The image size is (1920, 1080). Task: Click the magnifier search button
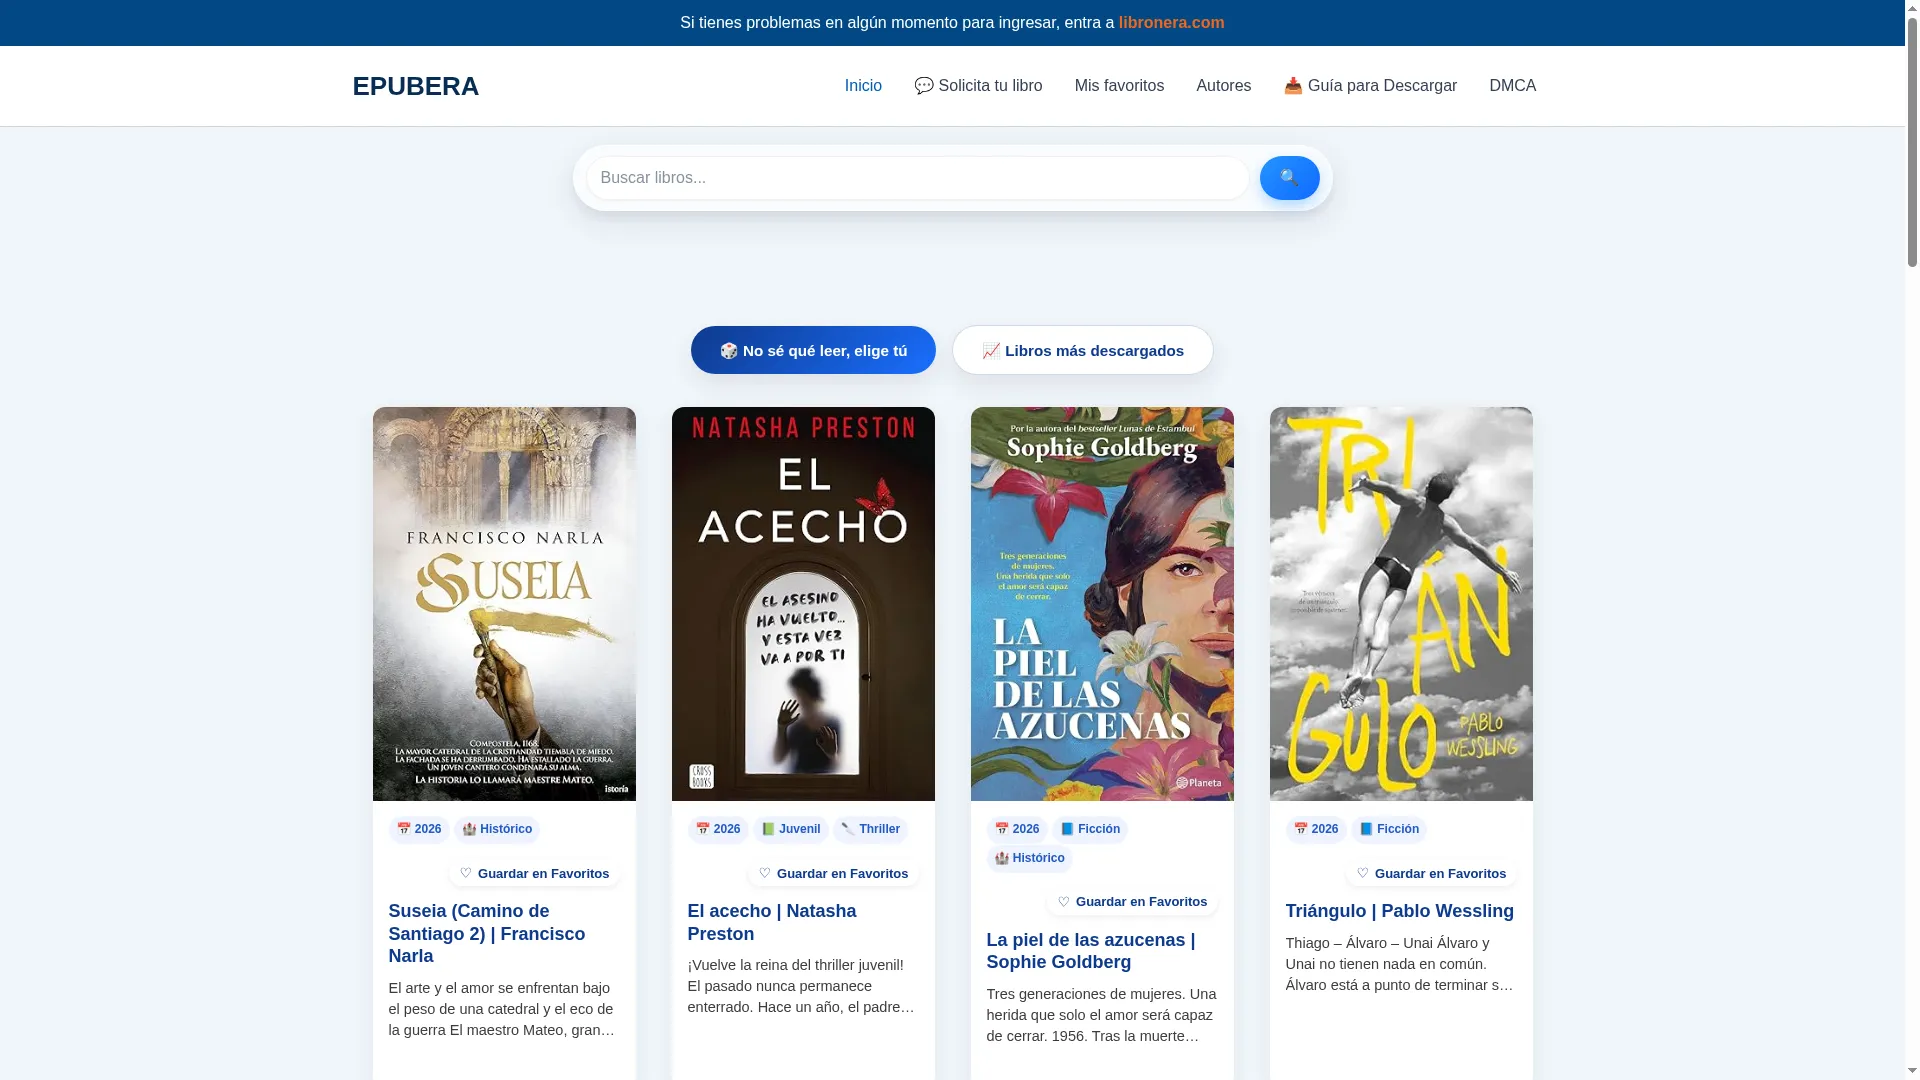[1289, 178]
